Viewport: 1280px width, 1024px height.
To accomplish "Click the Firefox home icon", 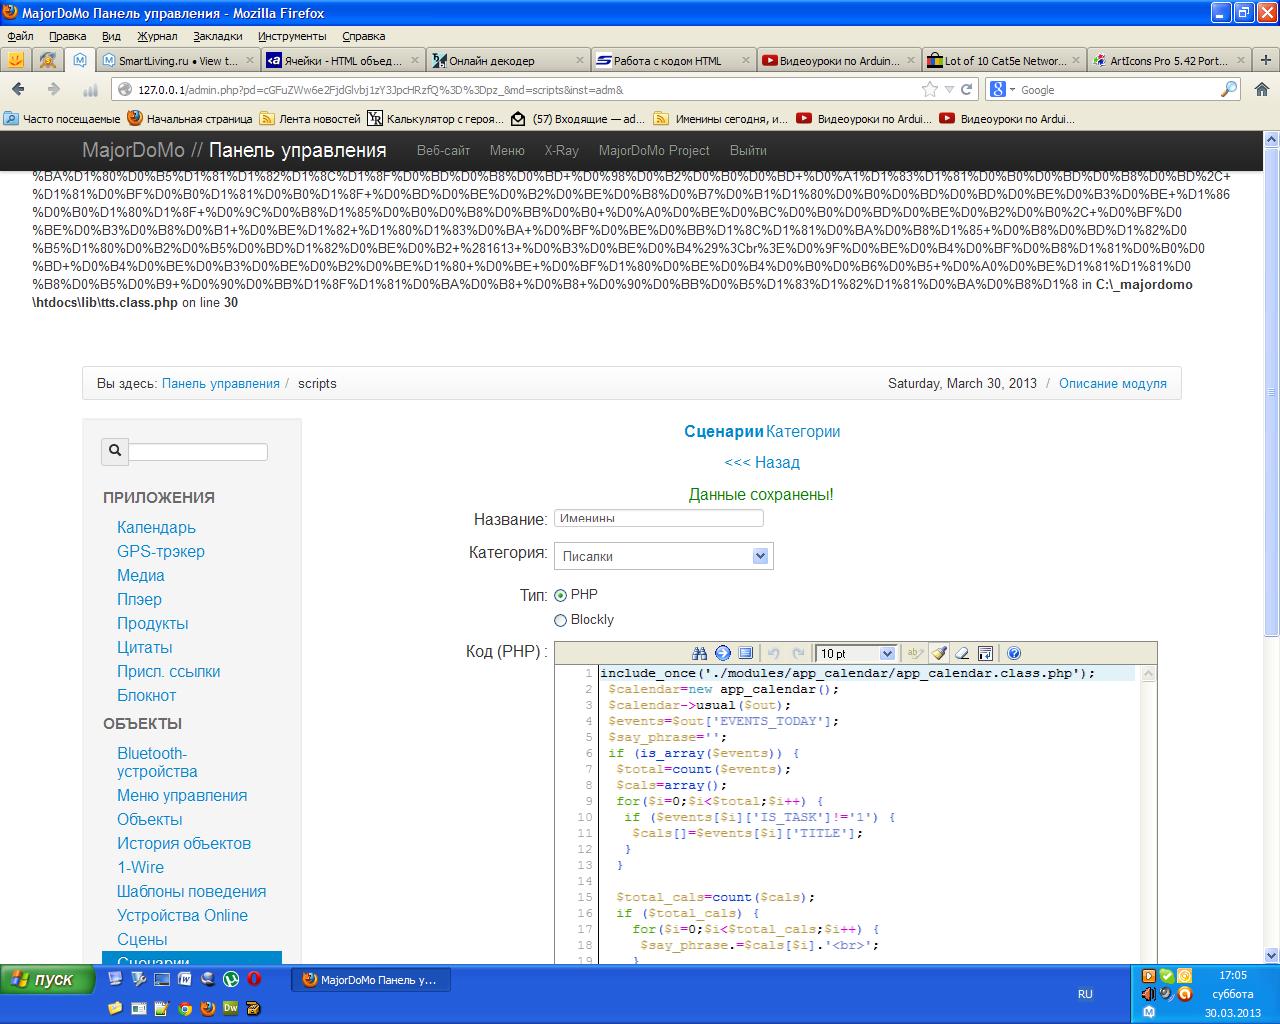I will (1261, 89).
